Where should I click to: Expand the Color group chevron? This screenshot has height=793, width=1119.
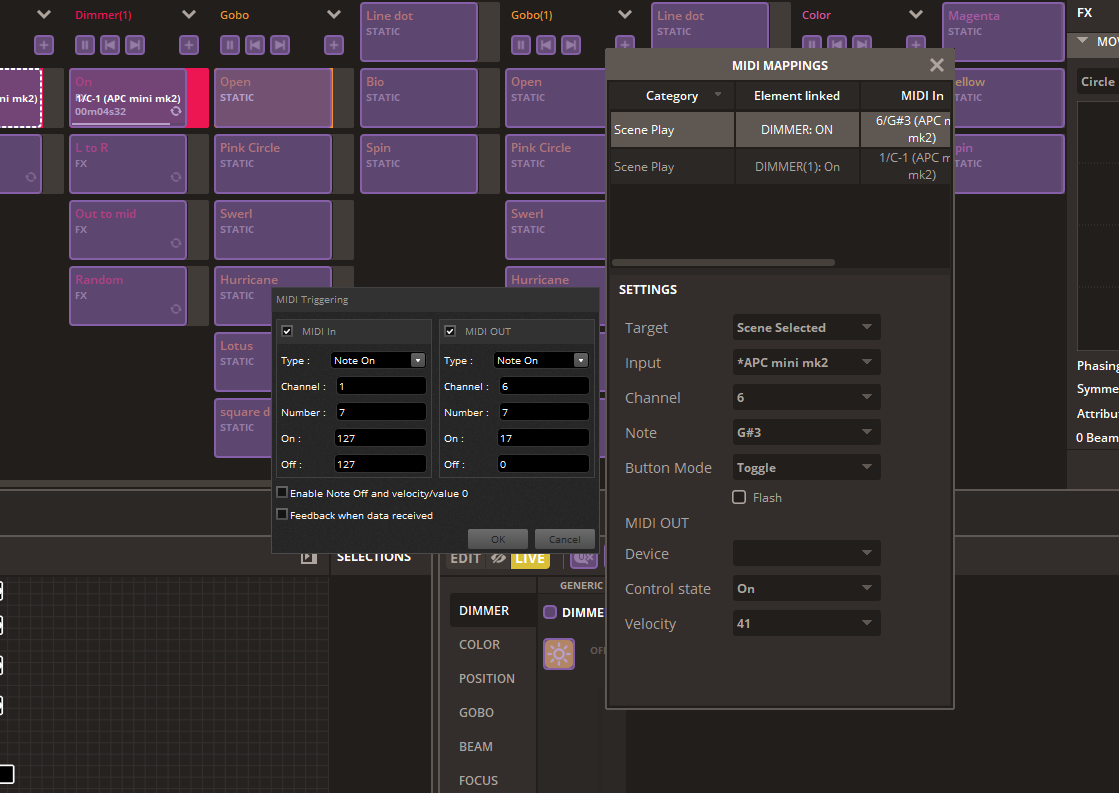tap(916, 14)
